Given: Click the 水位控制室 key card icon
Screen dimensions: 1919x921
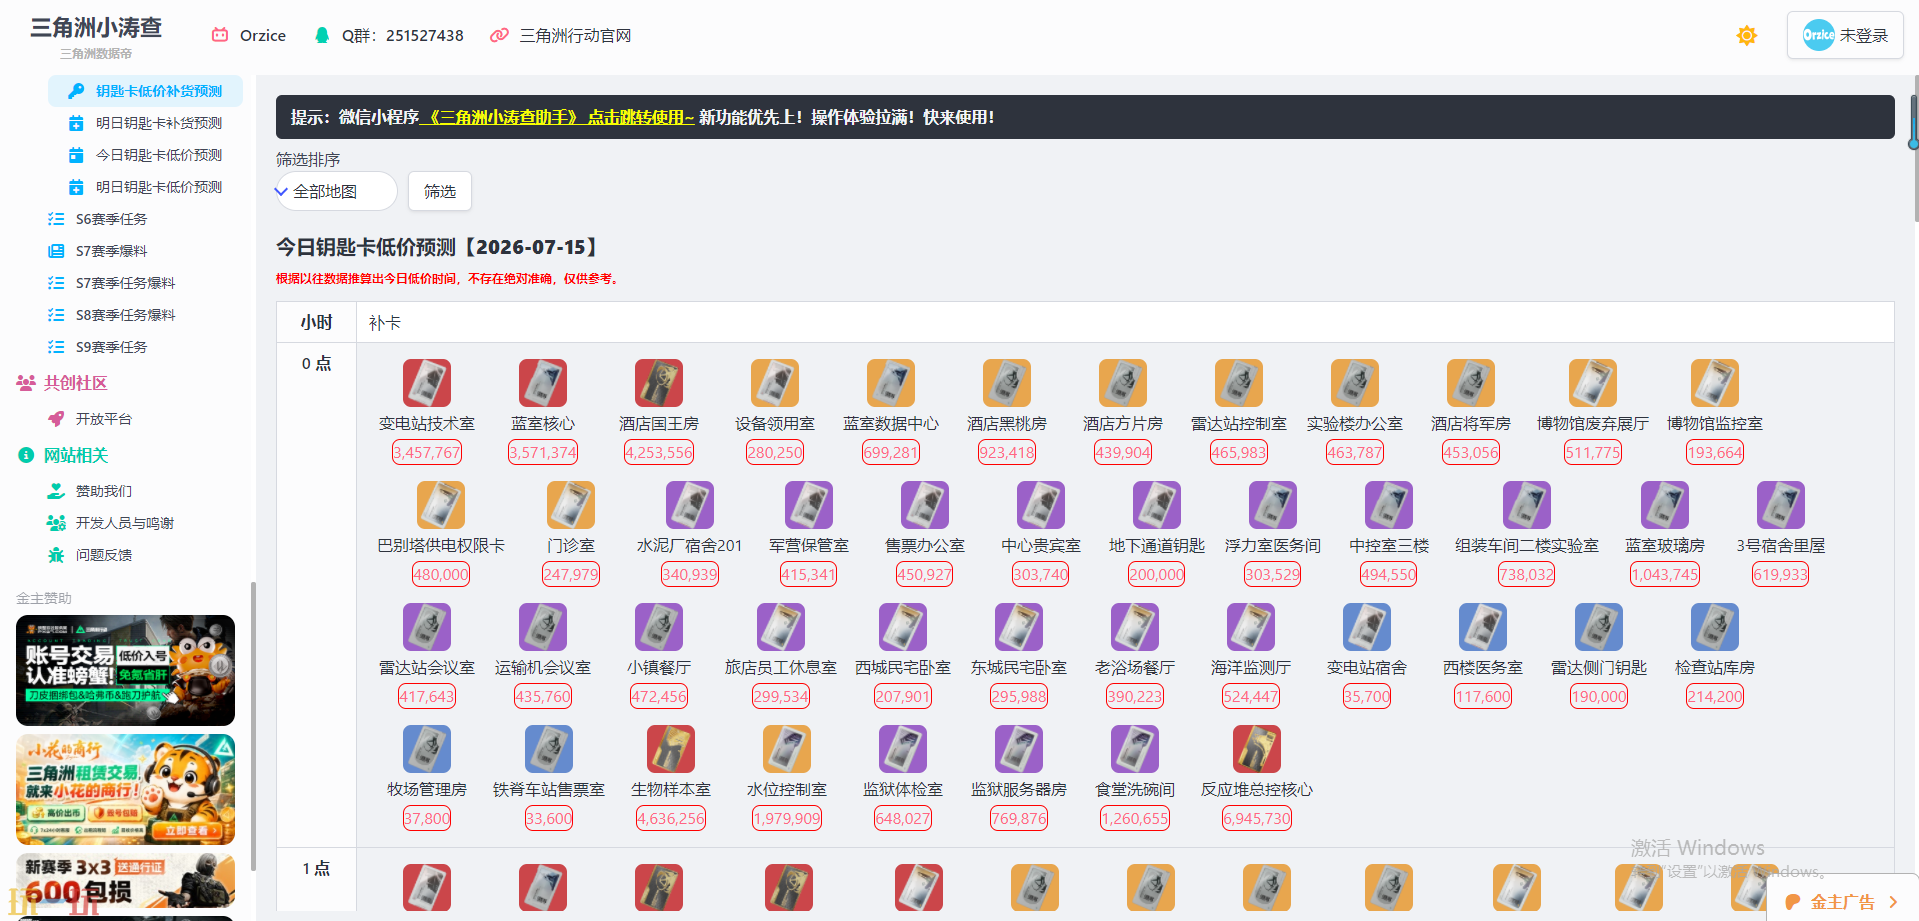Looking at the screenshot, I should (787, 749).
